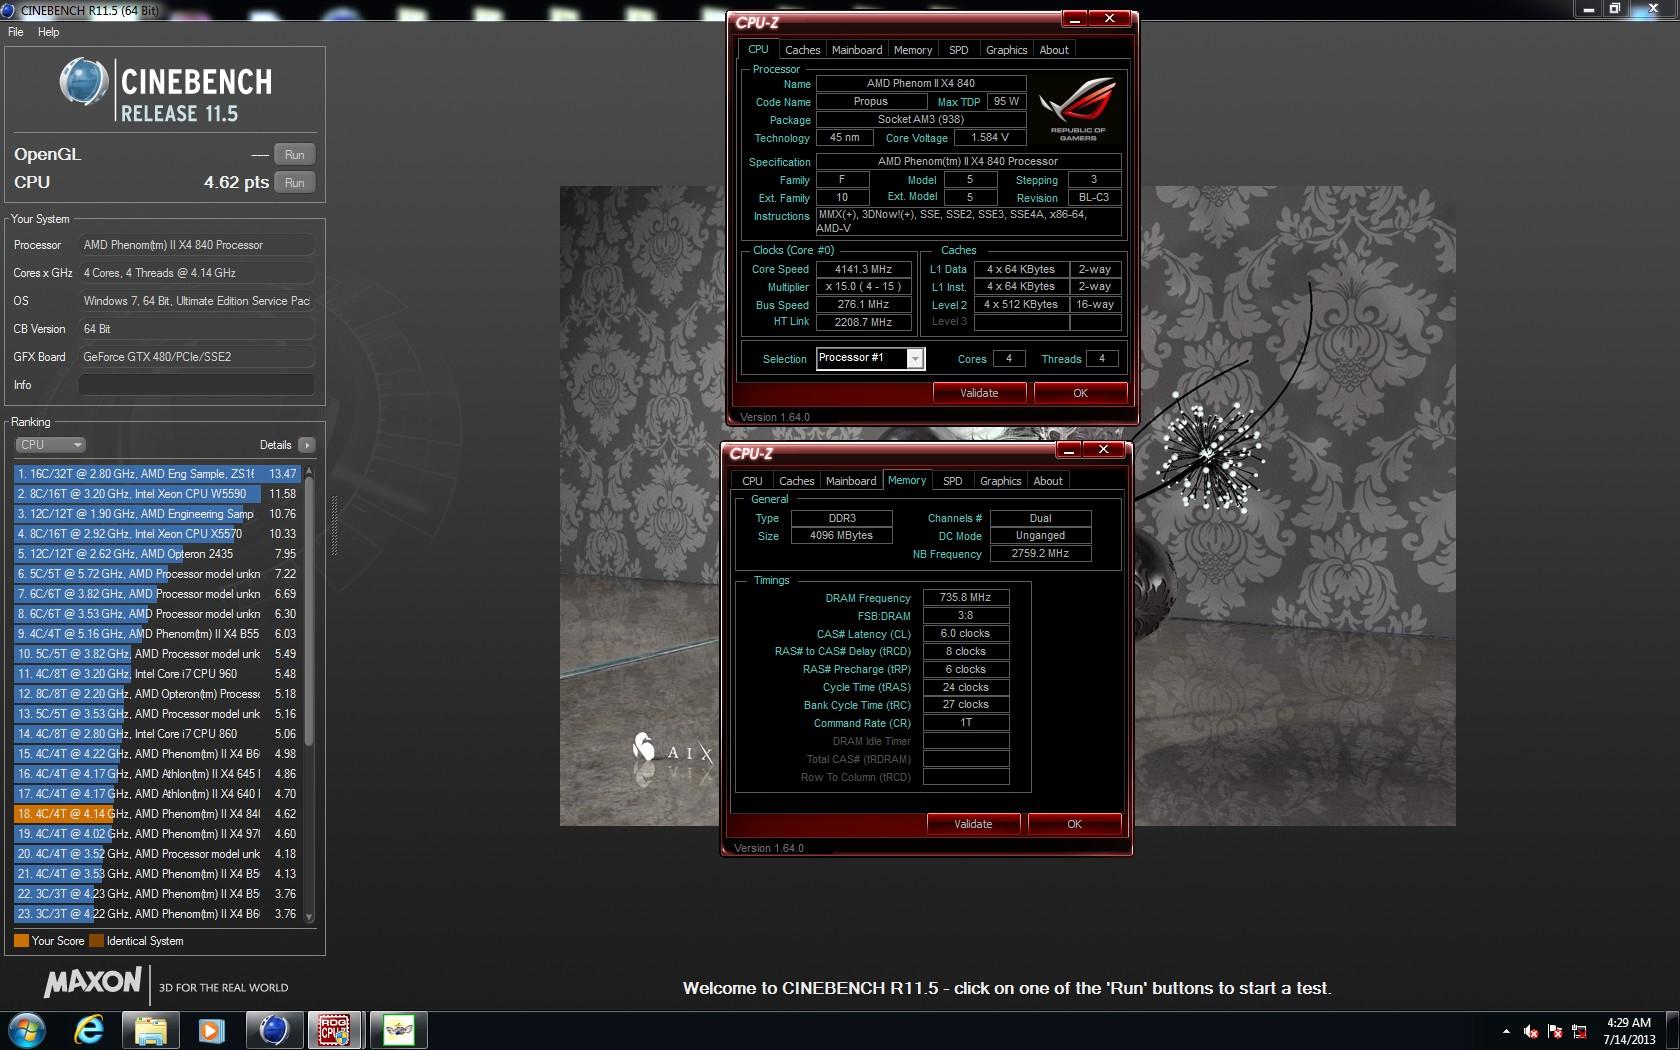Image resolution: width=1680 pixels, height=1050 pixels.
Task: Run the CPU benchmark
Action: pos(294,183)
